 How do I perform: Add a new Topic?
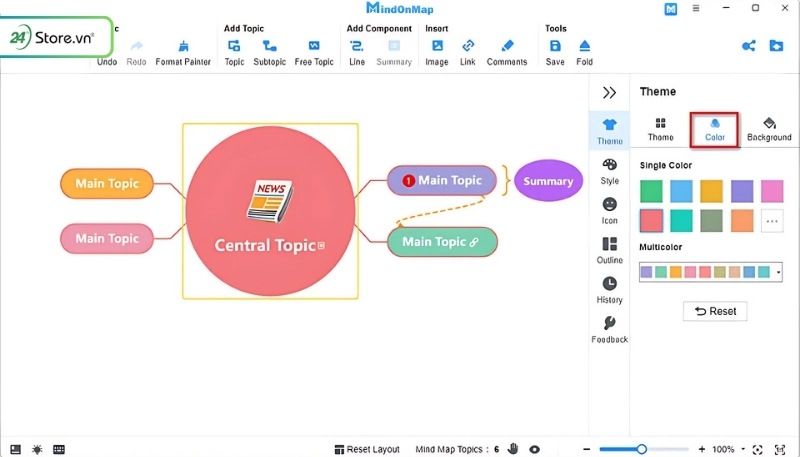234,53
